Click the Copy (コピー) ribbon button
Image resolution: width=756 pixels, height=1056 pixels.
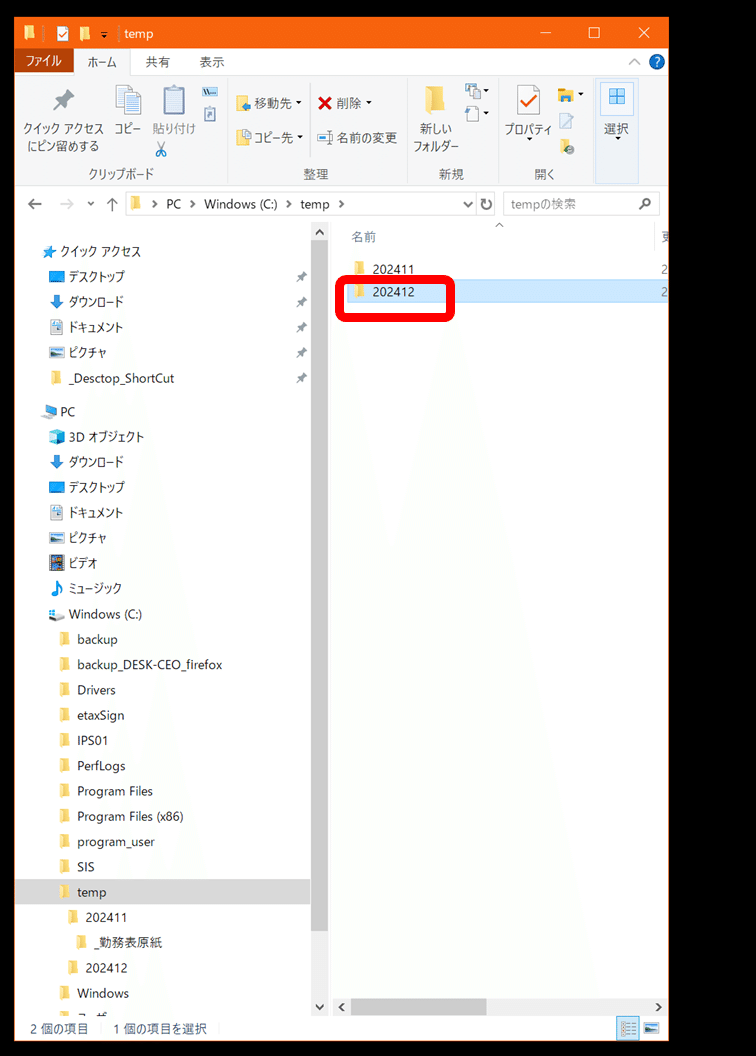127,110
